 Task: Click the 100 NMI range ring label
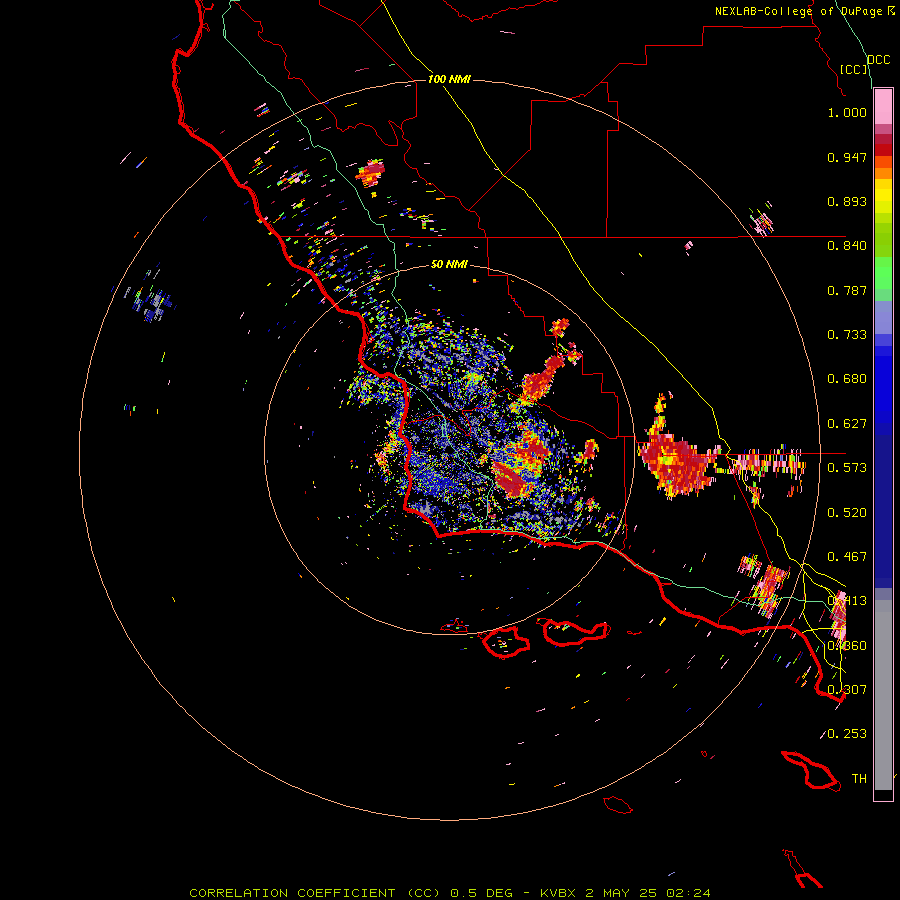click(x=449, y=79)
